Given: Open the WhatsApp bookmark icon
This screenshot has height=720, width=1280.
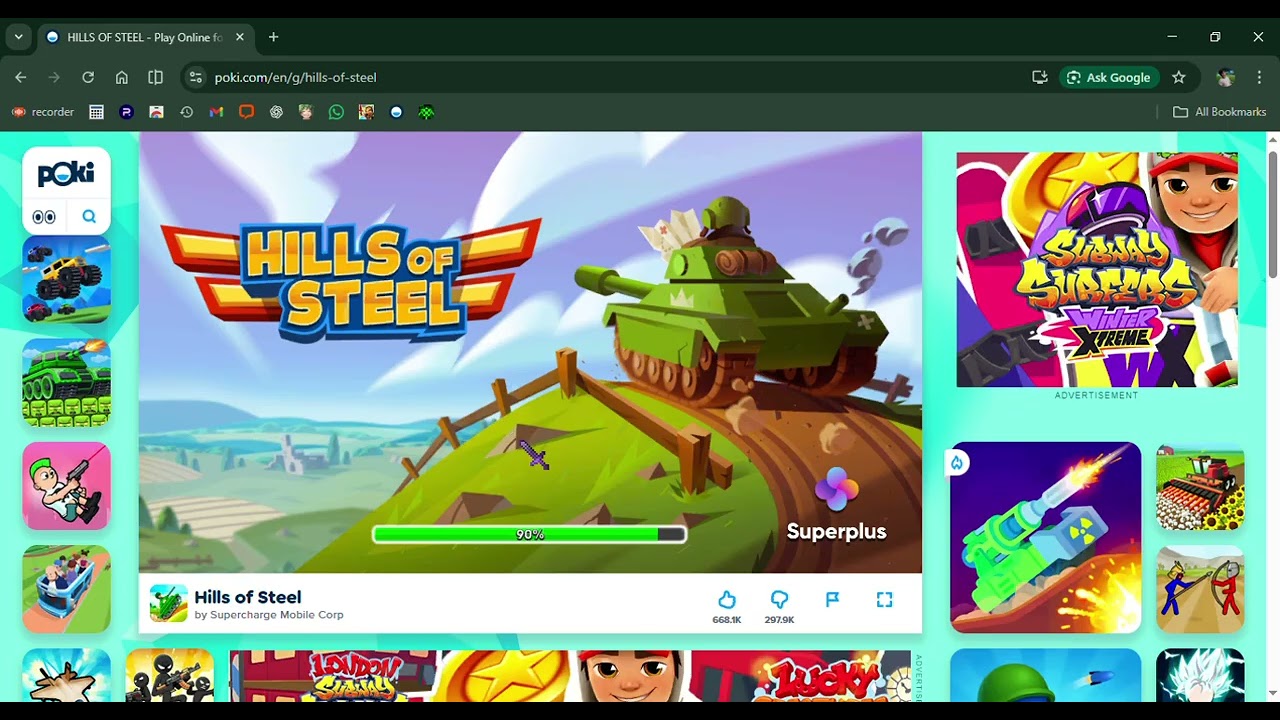Looking at the screenshot, I should tap(336, 112).
